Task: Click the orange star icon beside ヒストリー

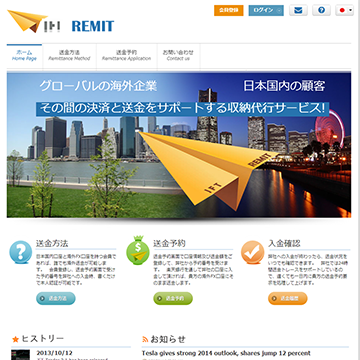Action: pos(15,340)
